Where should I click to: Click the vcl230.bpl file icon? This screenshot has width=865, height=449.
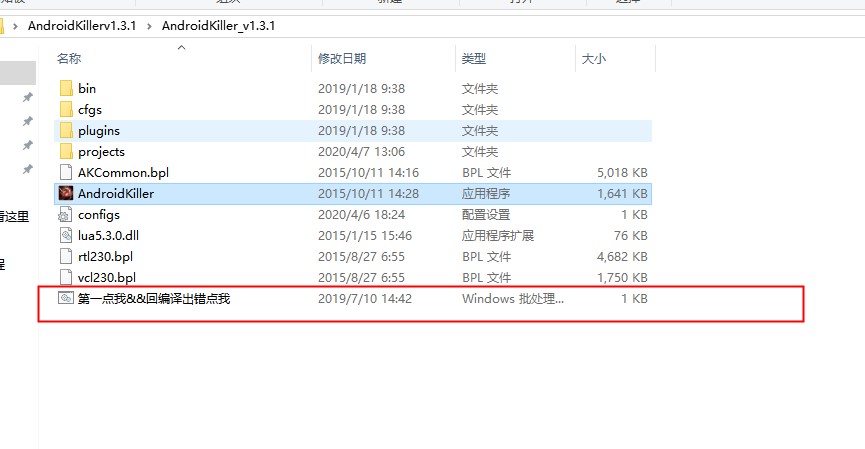pyautogui.click(x=66, y=277)
